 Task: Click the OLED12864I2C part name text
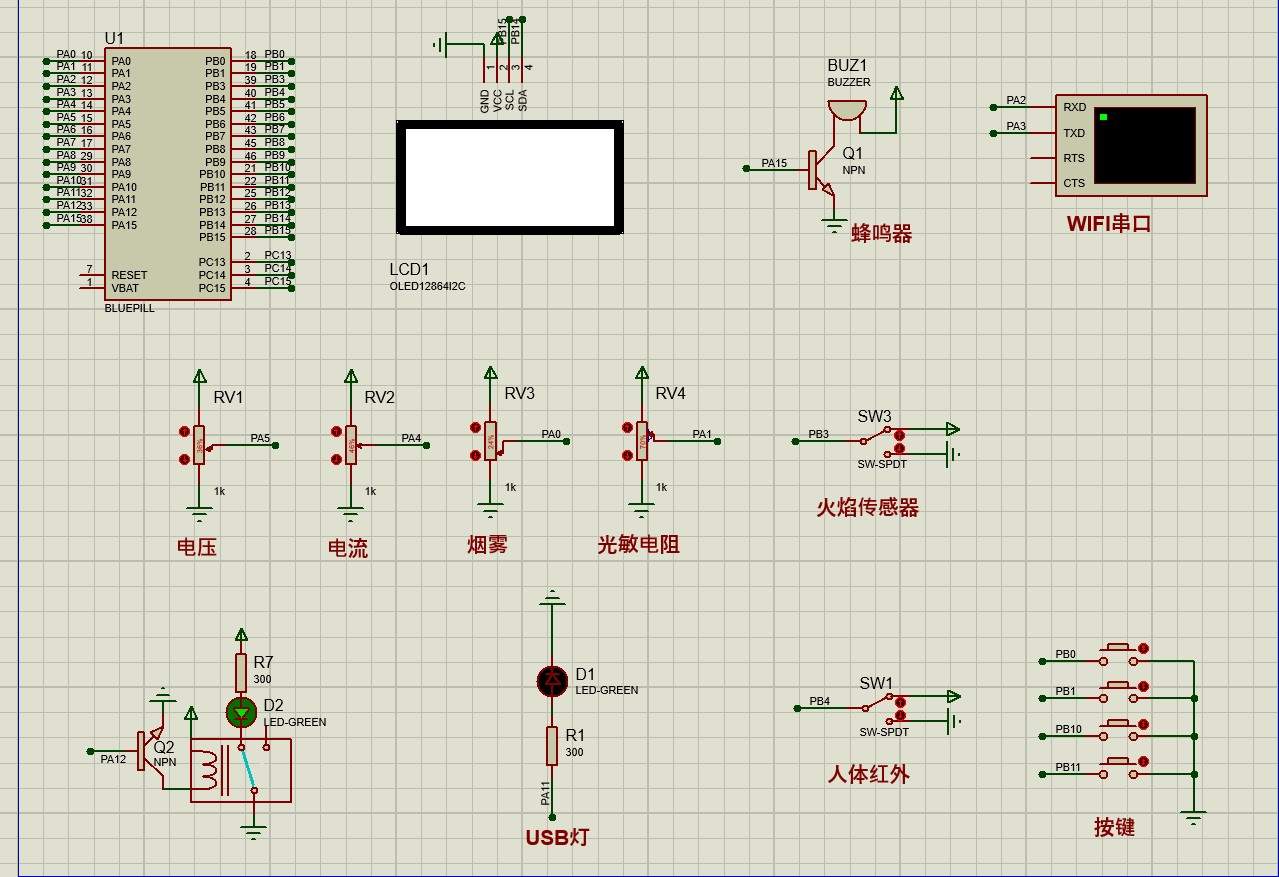(x=427, y=286)
